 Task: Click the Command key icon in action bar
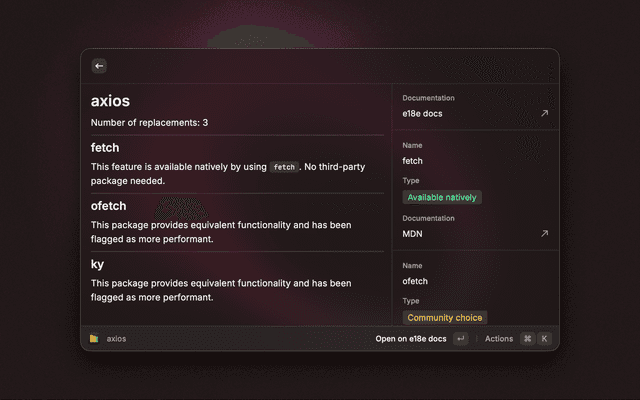coord(528,338)
